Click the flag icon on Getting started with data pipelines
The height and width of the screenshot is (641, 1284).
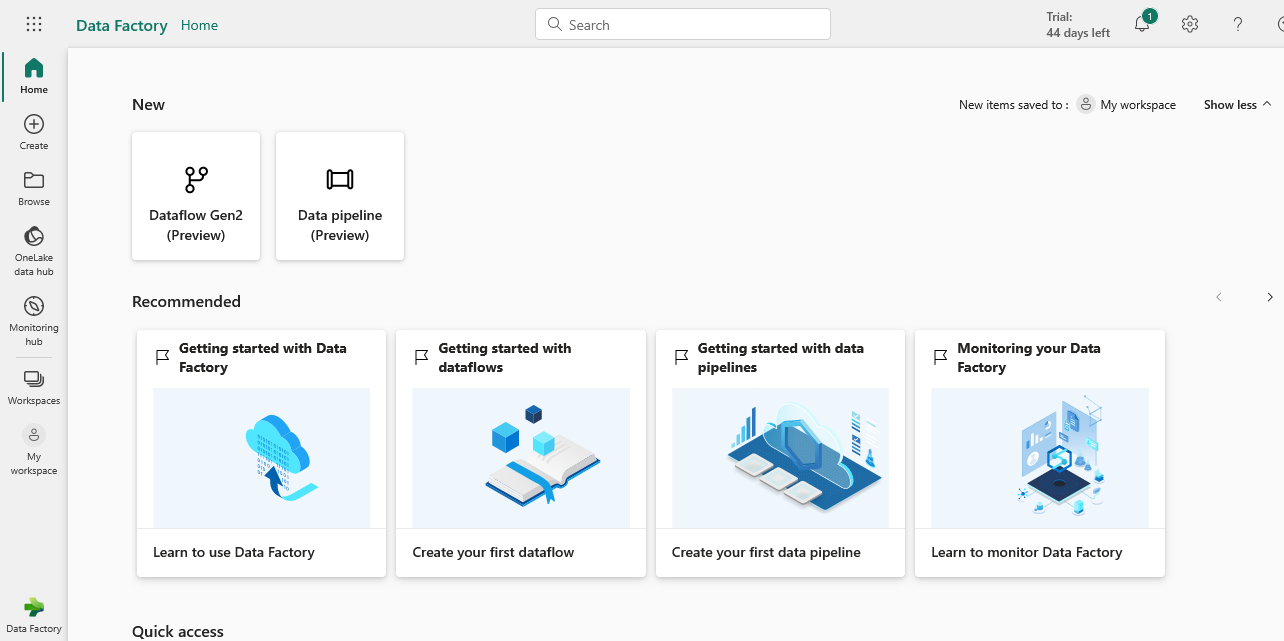pos(681,357)
